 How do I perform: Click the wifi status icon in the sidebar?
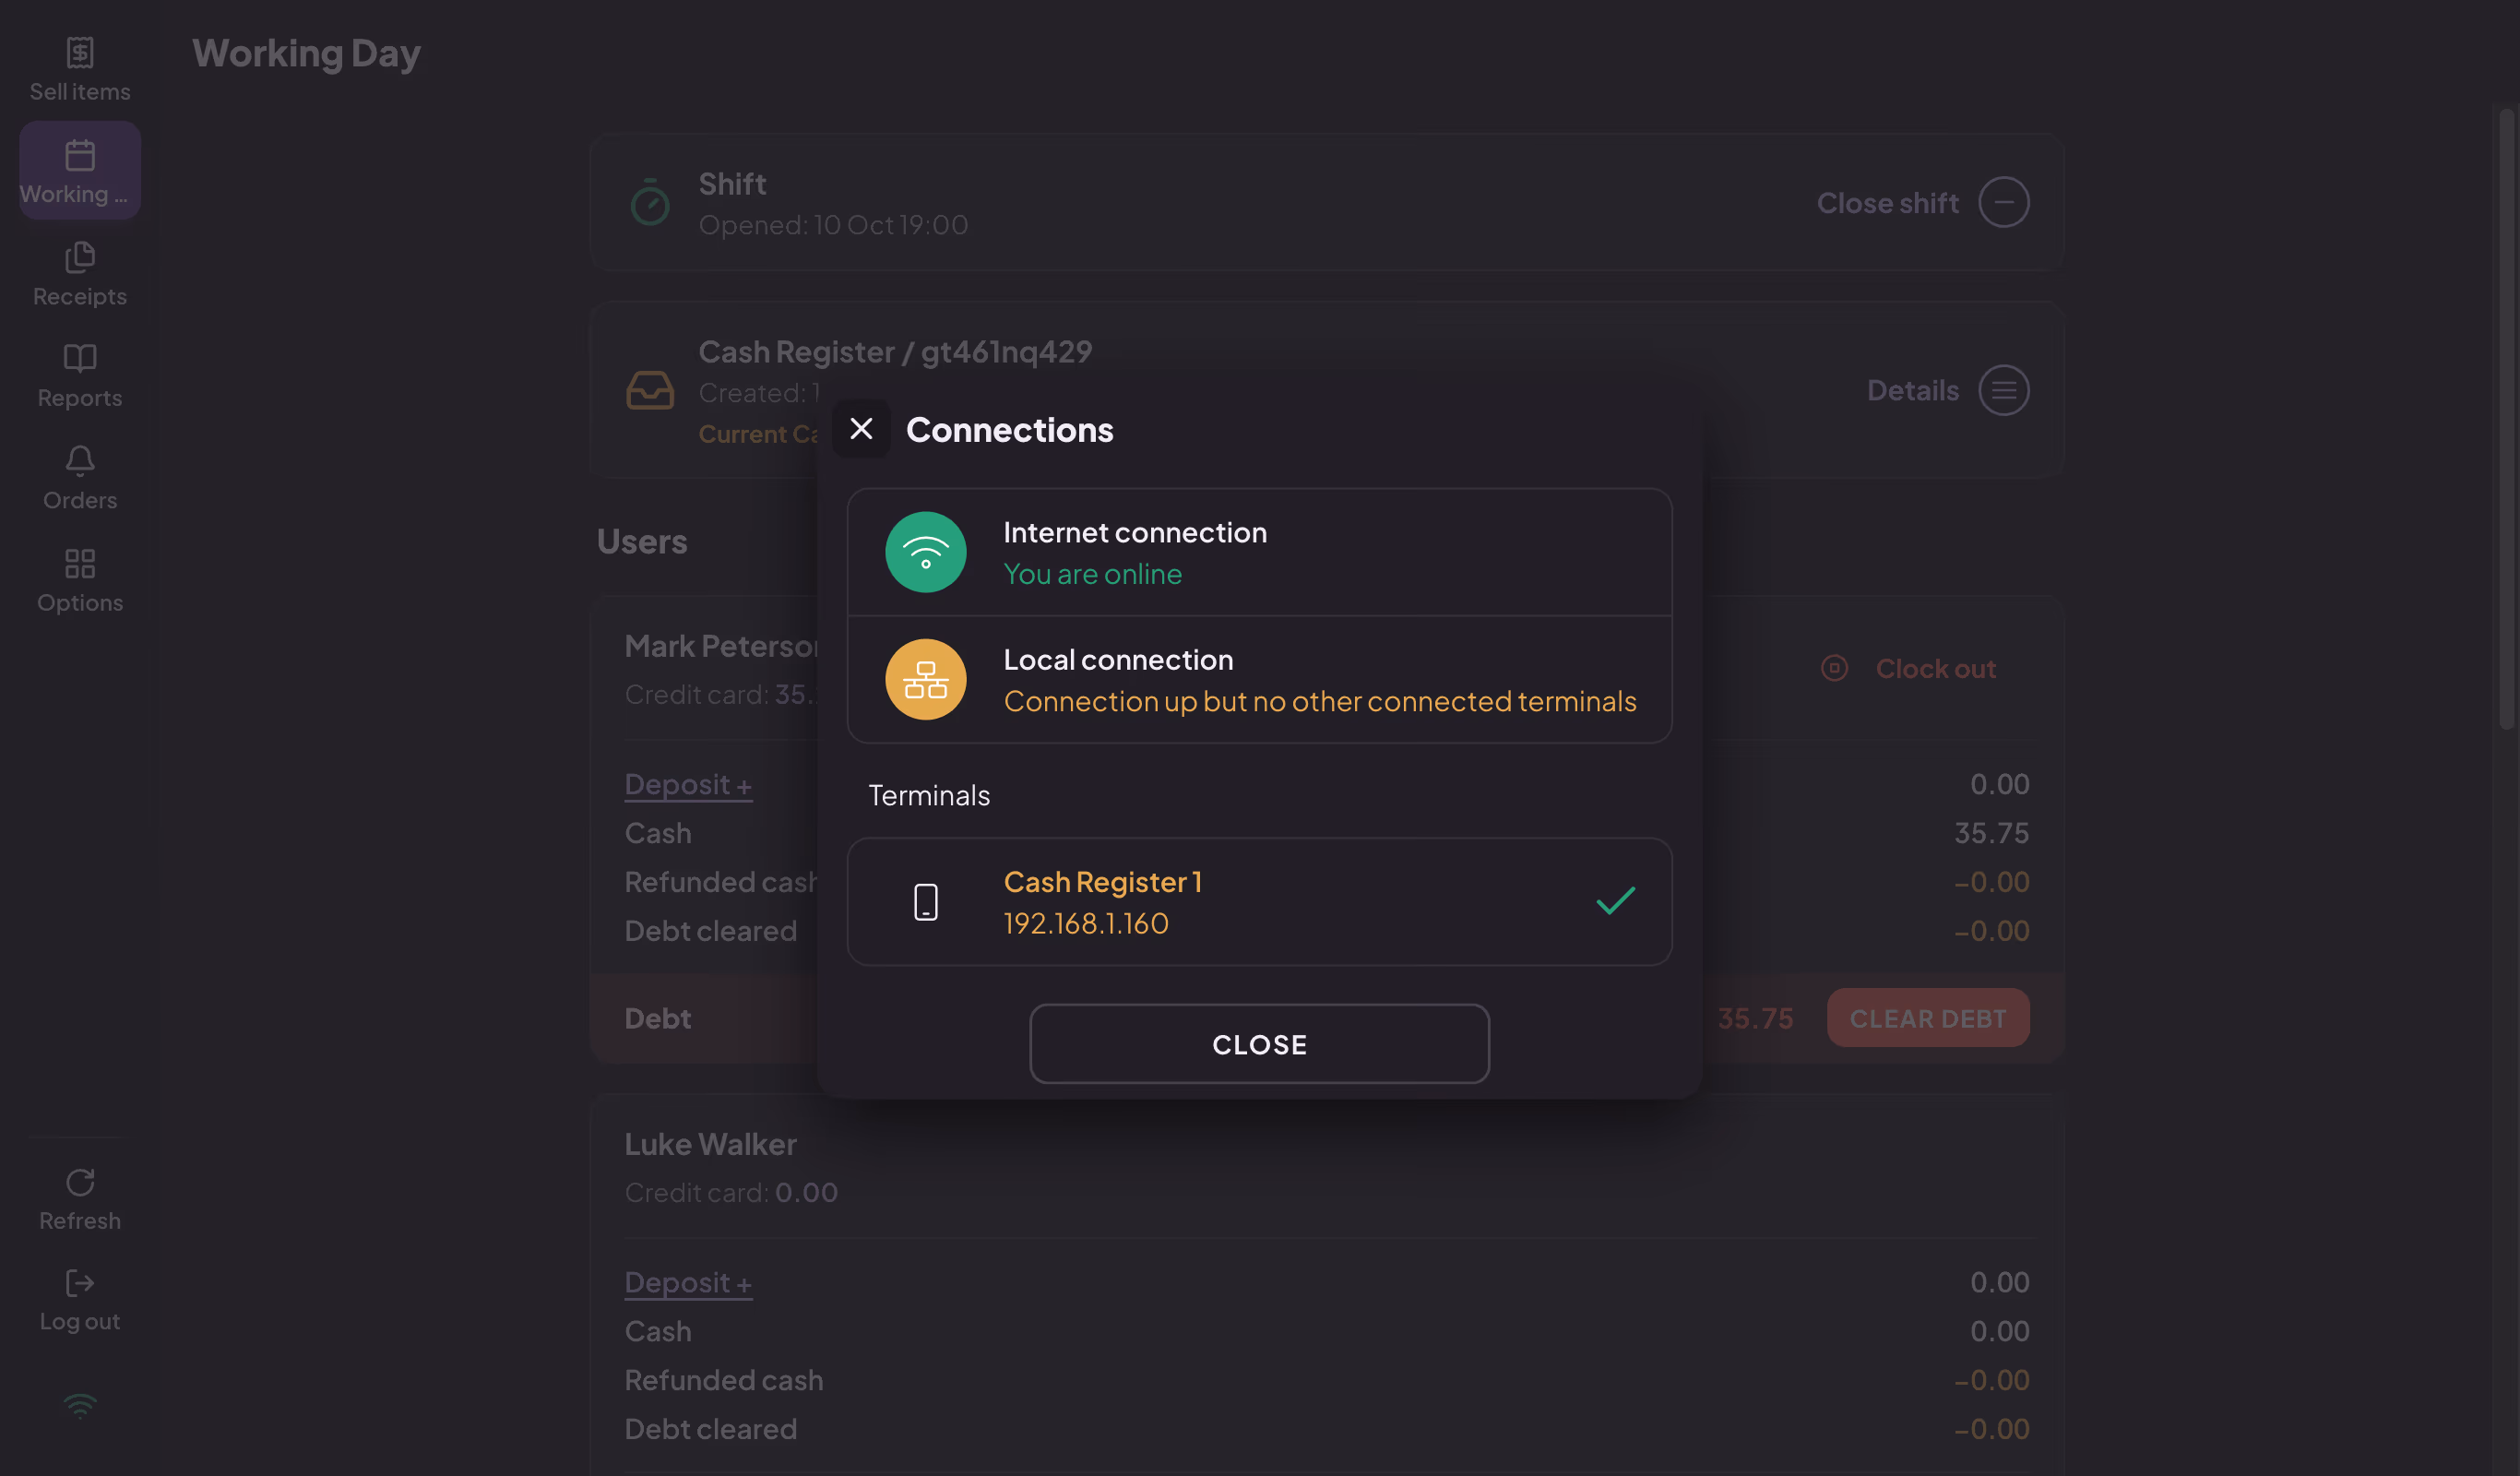(80, 1406)
